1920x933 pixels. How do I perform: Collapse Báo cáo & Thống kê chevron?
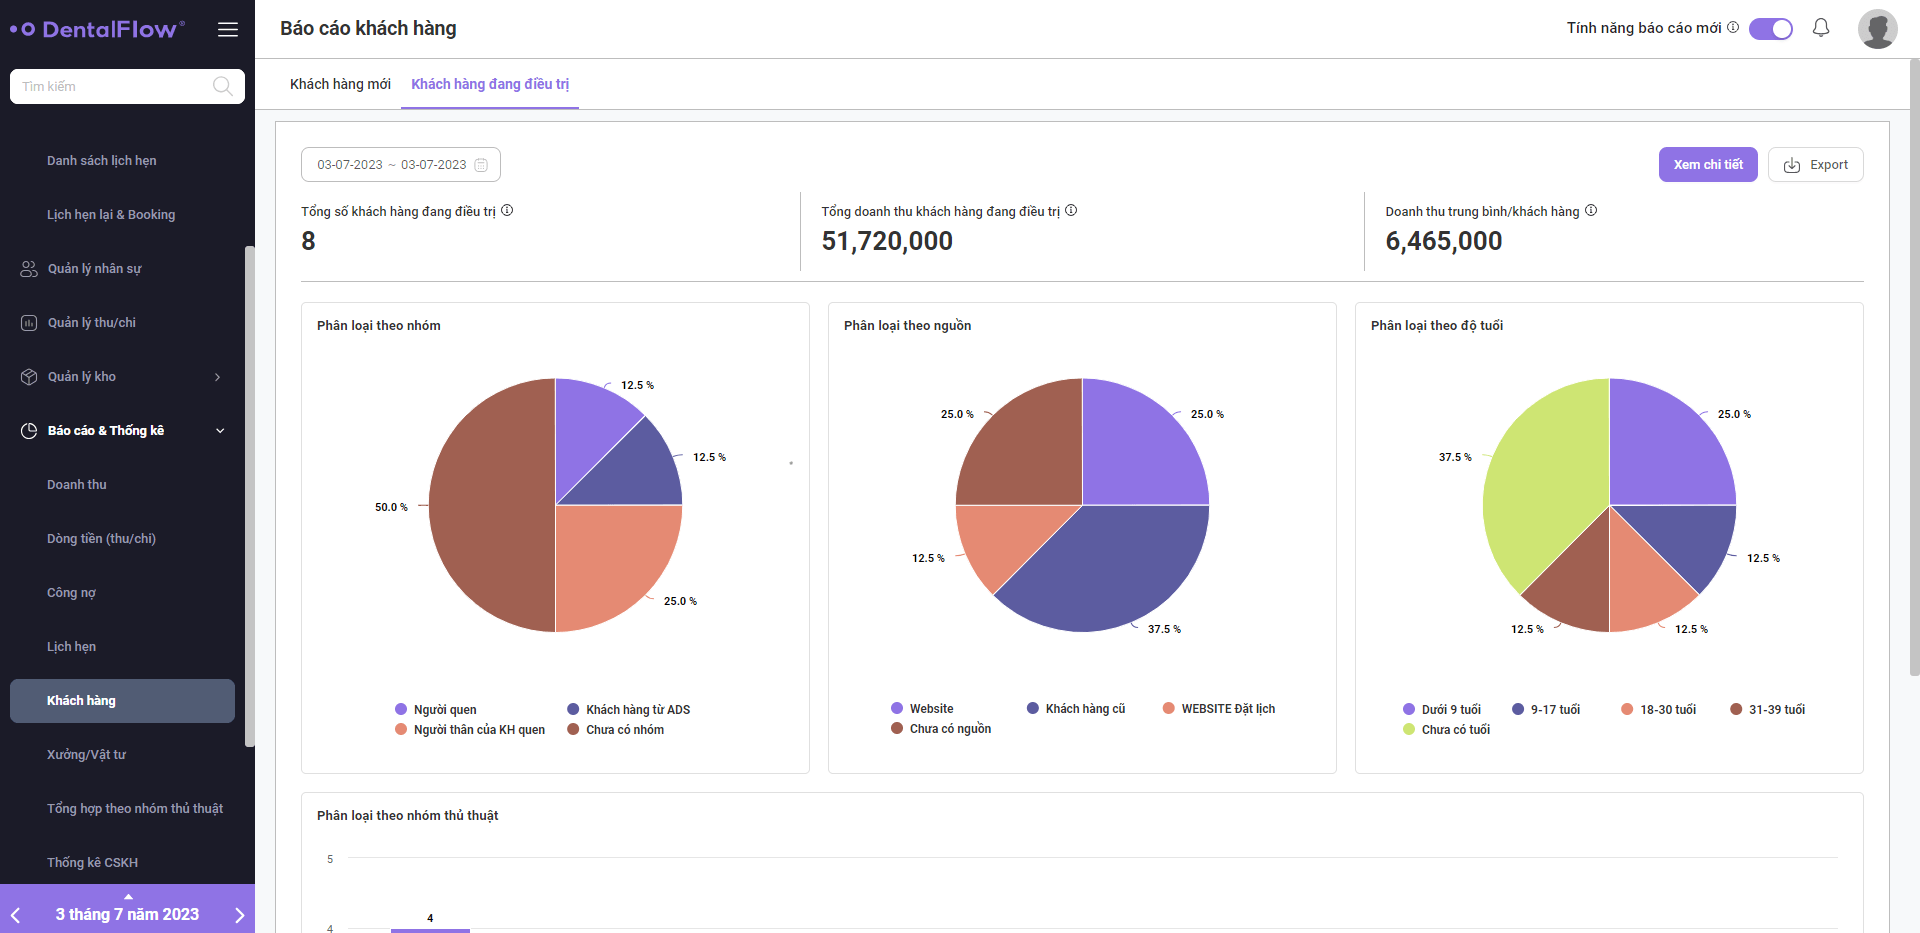coord(220,431)
